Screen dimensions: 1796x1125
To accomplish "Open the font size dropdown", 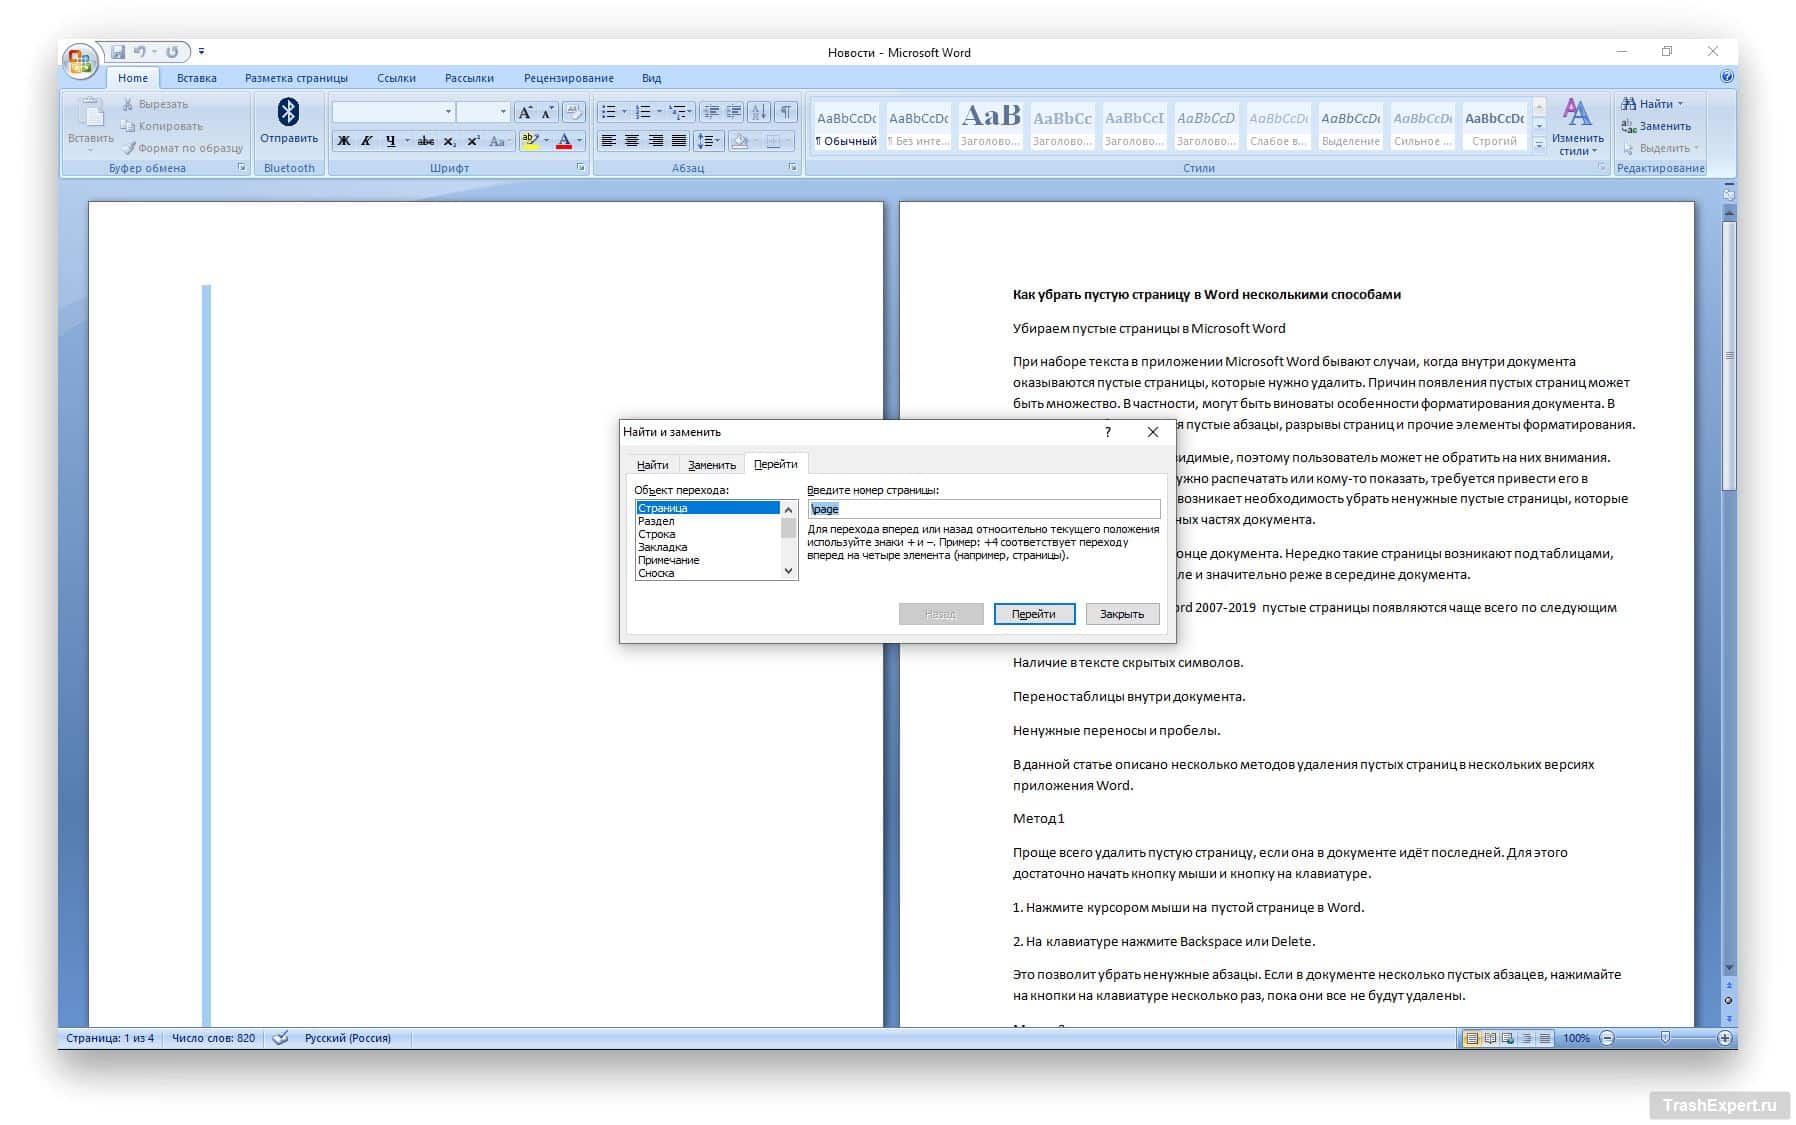I will click(x=503, y=112).
